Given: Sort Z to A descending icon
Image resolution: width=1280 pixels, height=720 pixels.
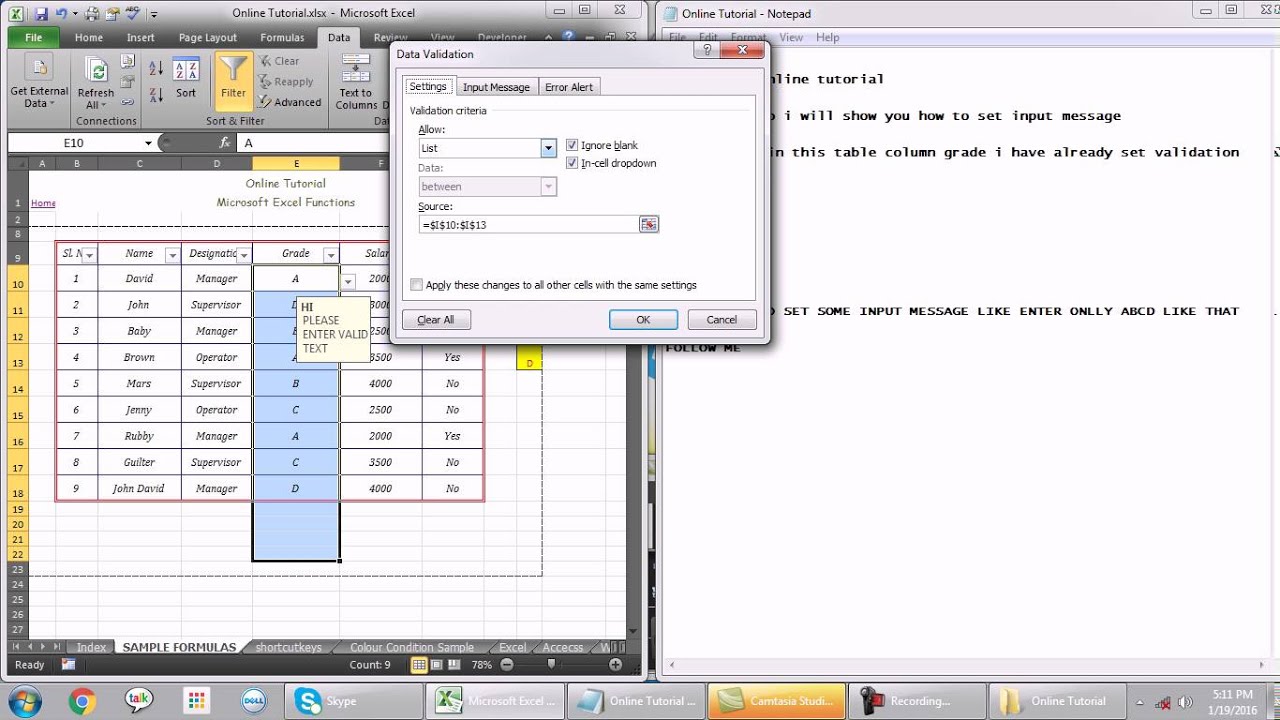Looking at the screenshot, I should click(x=156, y=93).
